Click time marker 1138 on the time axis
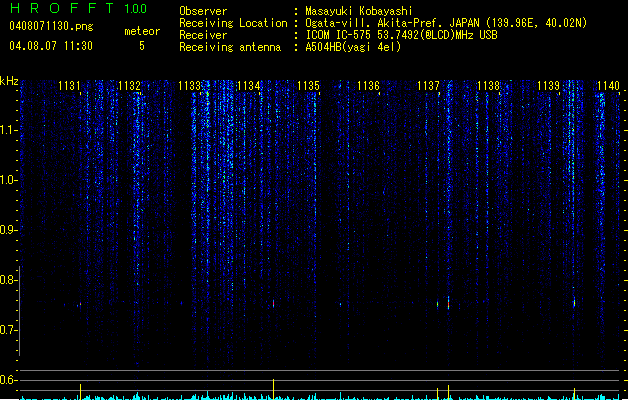Viewport: 629px width, 400px height. [488, 86]
